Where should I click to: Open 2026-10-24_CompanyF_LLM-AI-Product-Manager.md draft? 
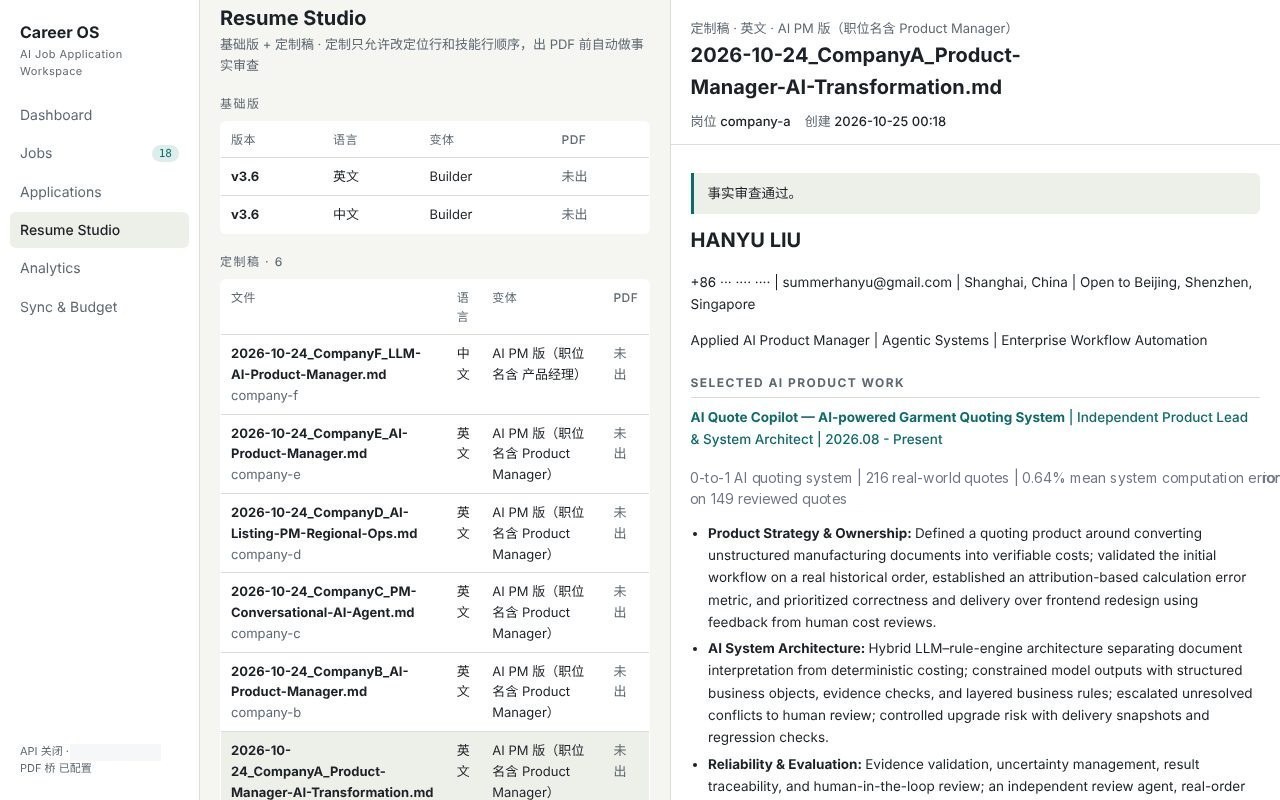[434, 374]
